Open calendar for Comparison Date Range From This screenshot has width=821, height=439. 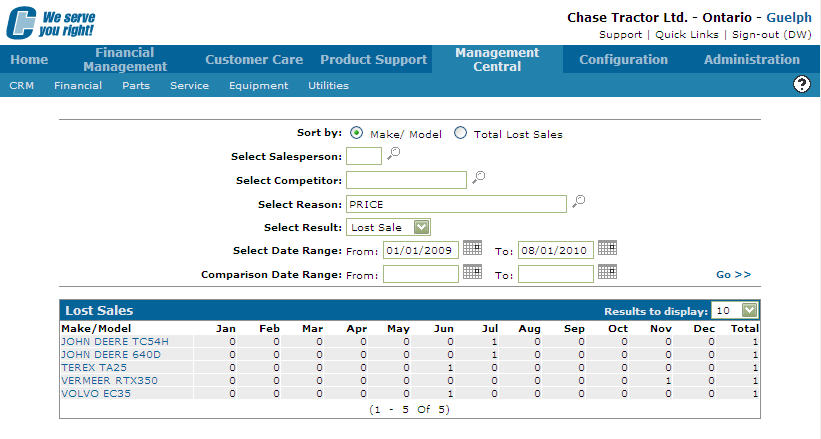(x=472, y=272)
